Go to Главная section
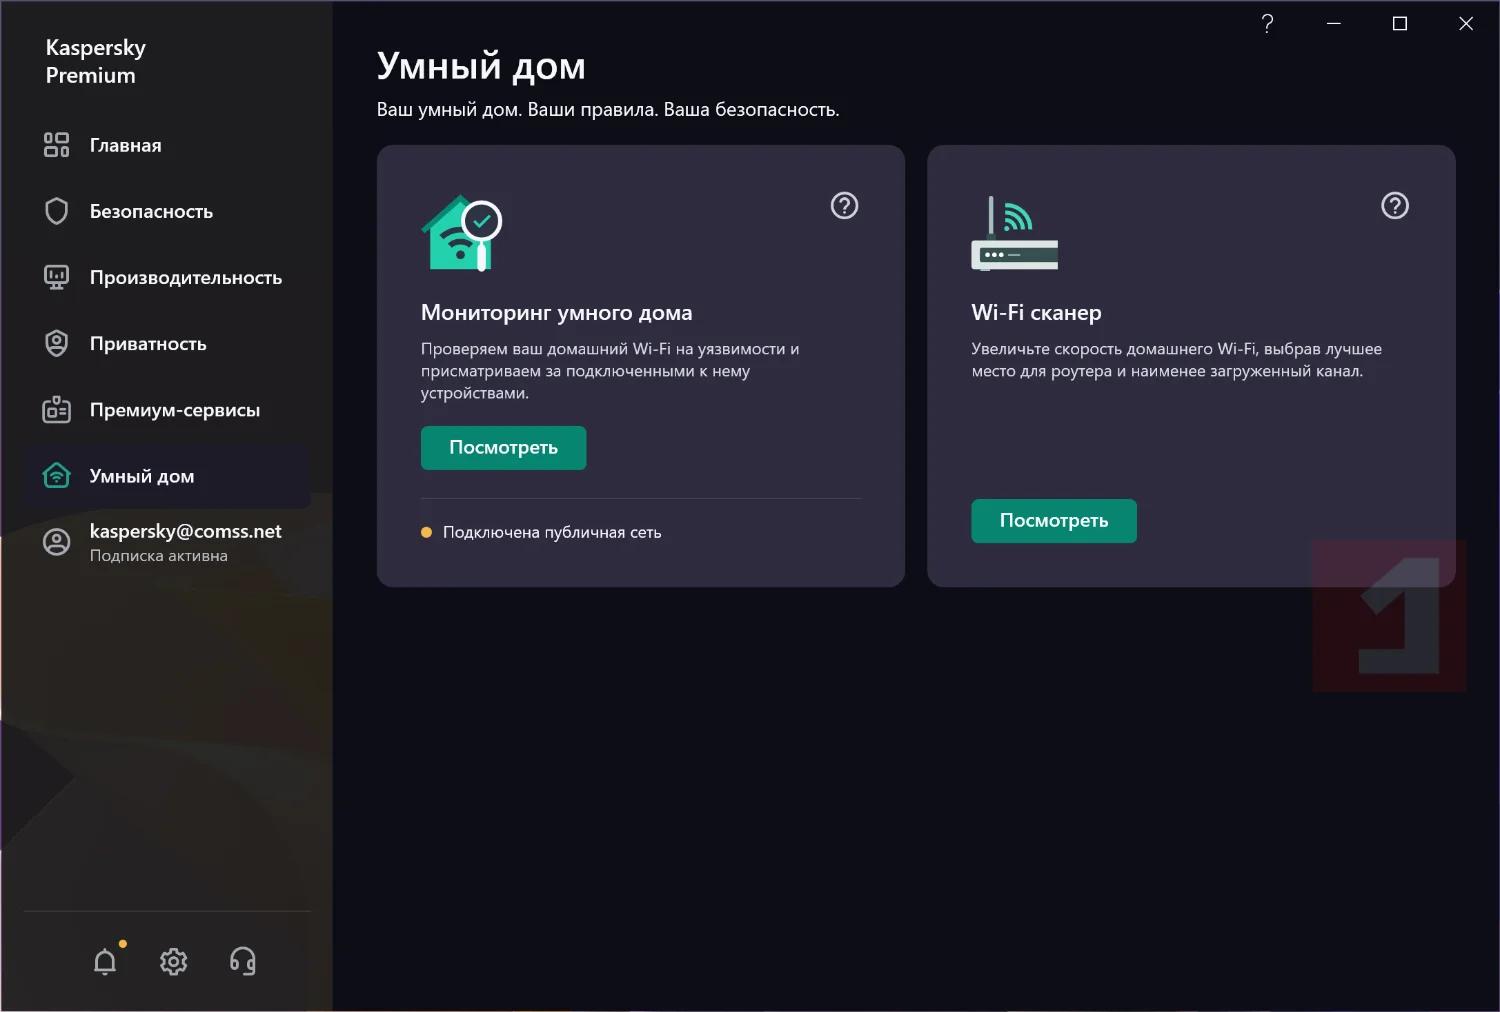 167,145
